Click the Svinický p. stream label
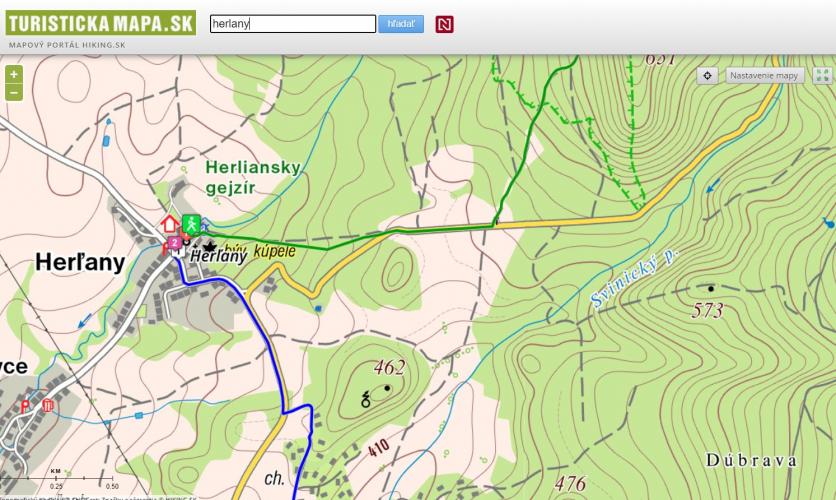836x500 pixels. pyautogui.click(x=634, y=281)
